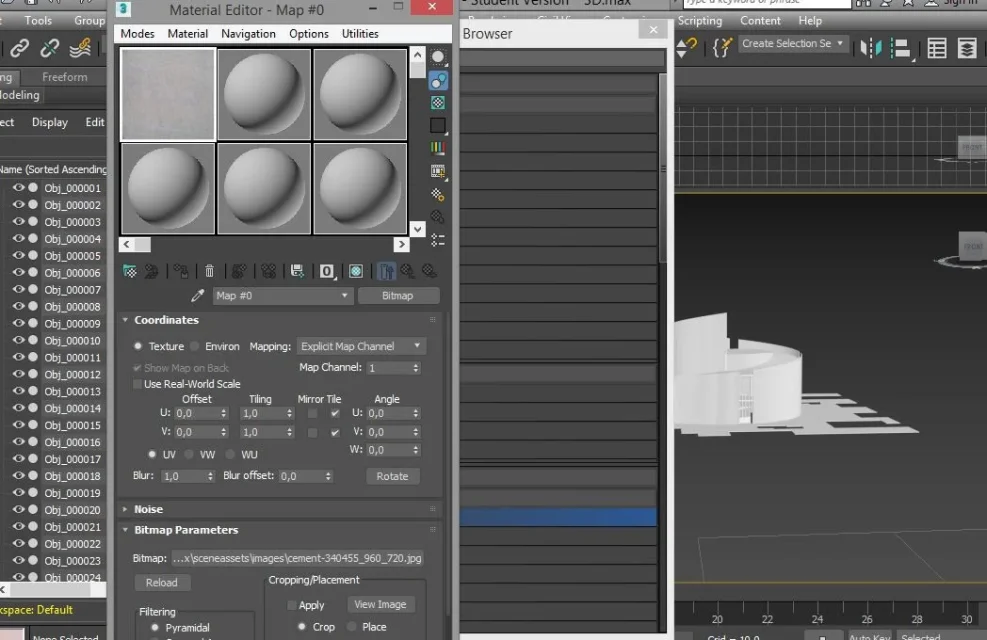The width and height of the screenshot is (987, 640).
Task: Click the Rotate button
Action: (x=392, y=476)
